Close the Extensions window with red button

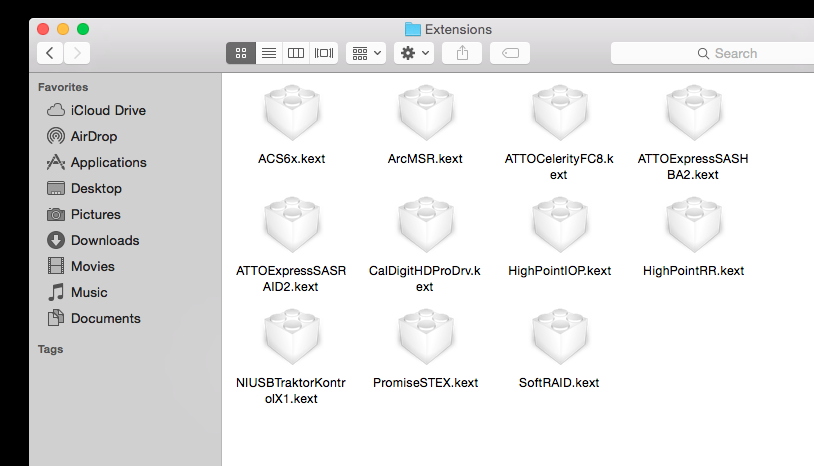(43, 29)
